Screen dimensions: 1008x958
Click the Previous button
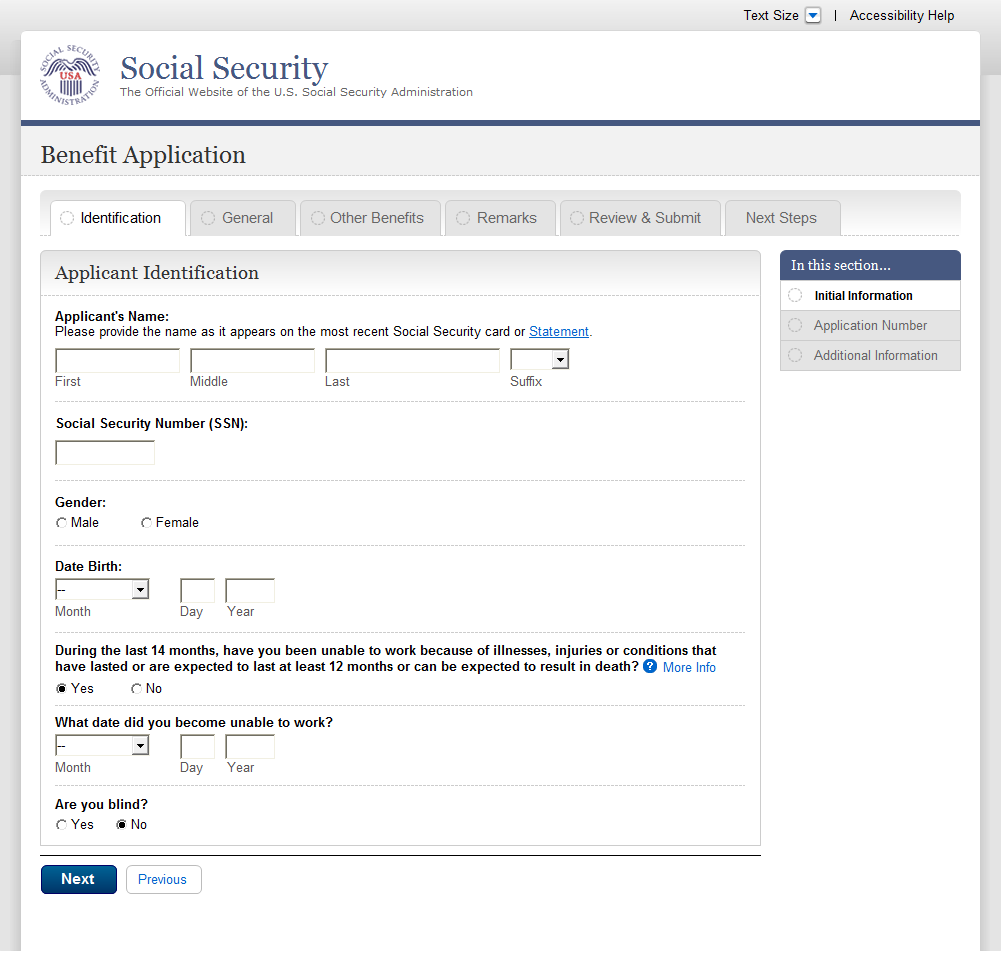tap(163, 880)
